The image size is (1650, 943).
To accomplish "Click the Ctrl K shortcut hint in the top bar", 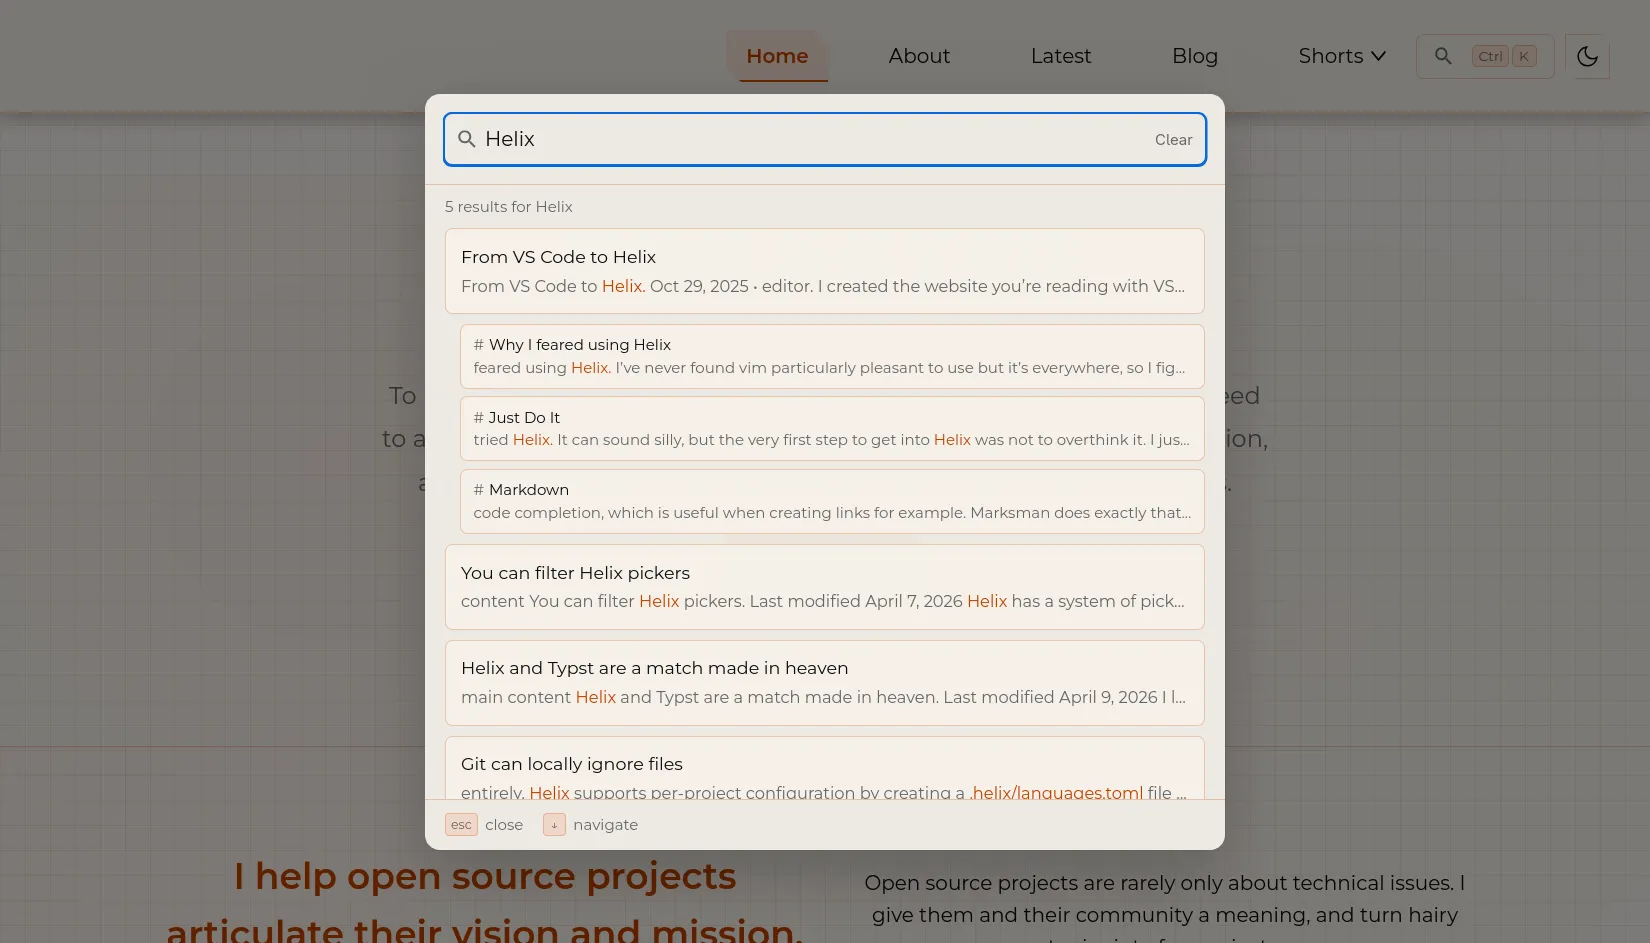I will coord(1503,56).
